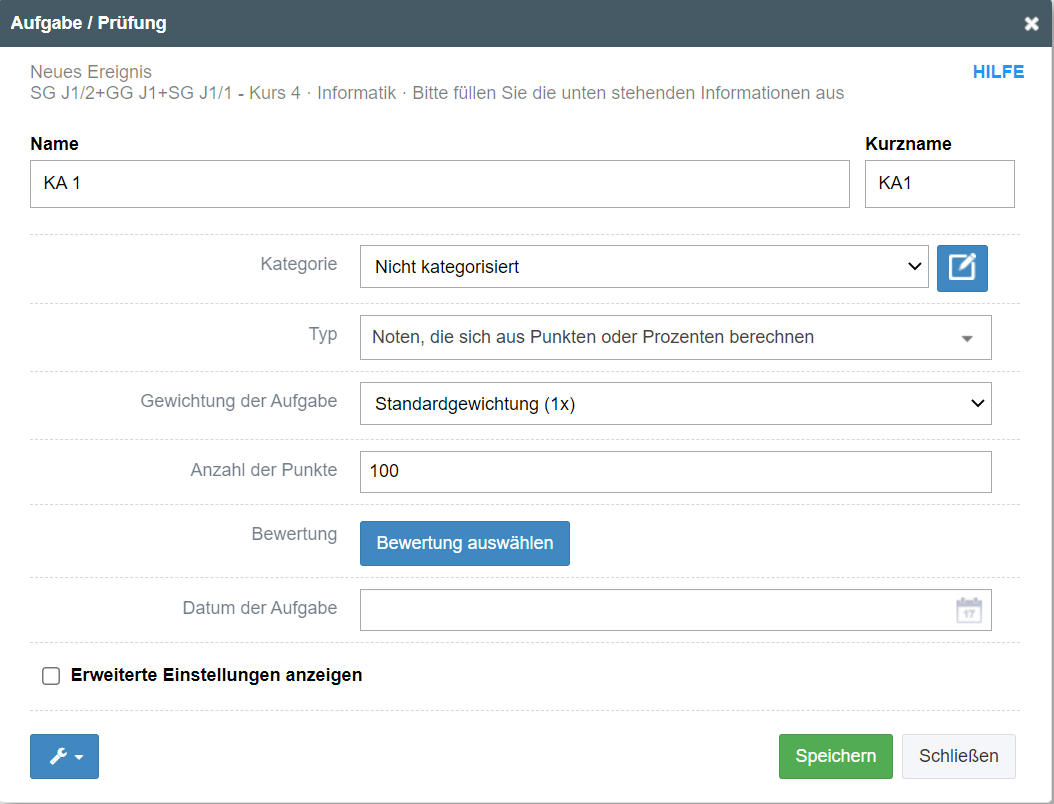Click the edit category pencil icon

[x=962, y=268]
